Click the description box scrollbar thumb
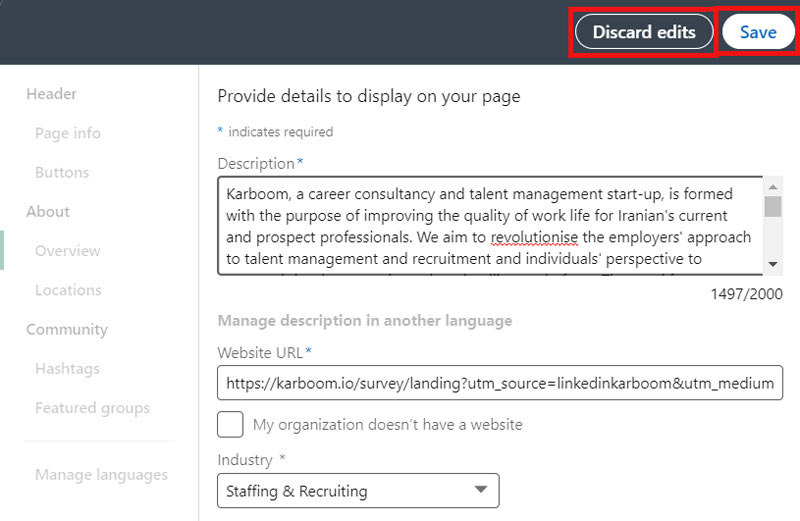Image resolution: width=800 pixels, height=521 pixels. tap(773, 207)
